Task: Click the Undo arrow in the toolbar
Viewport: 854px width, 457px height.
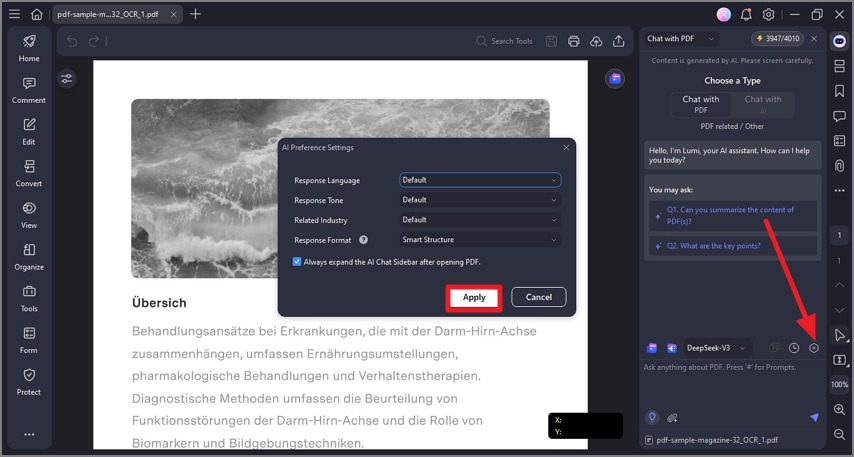Action: [72, 41]
